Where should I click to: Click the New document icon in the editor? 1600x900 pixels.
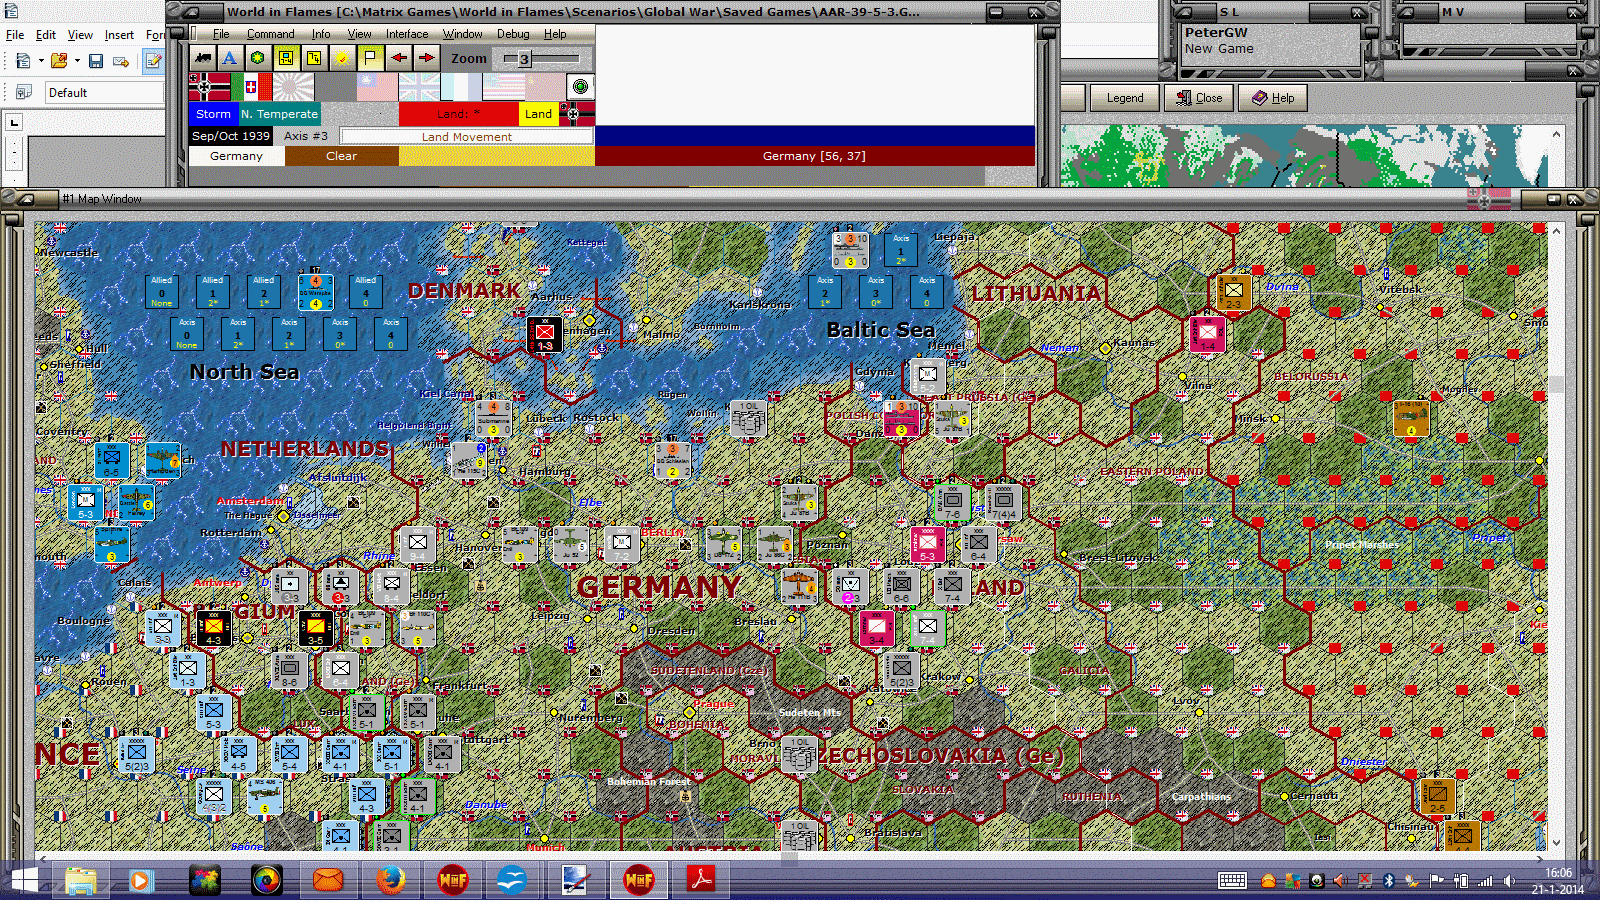point(23,61)
